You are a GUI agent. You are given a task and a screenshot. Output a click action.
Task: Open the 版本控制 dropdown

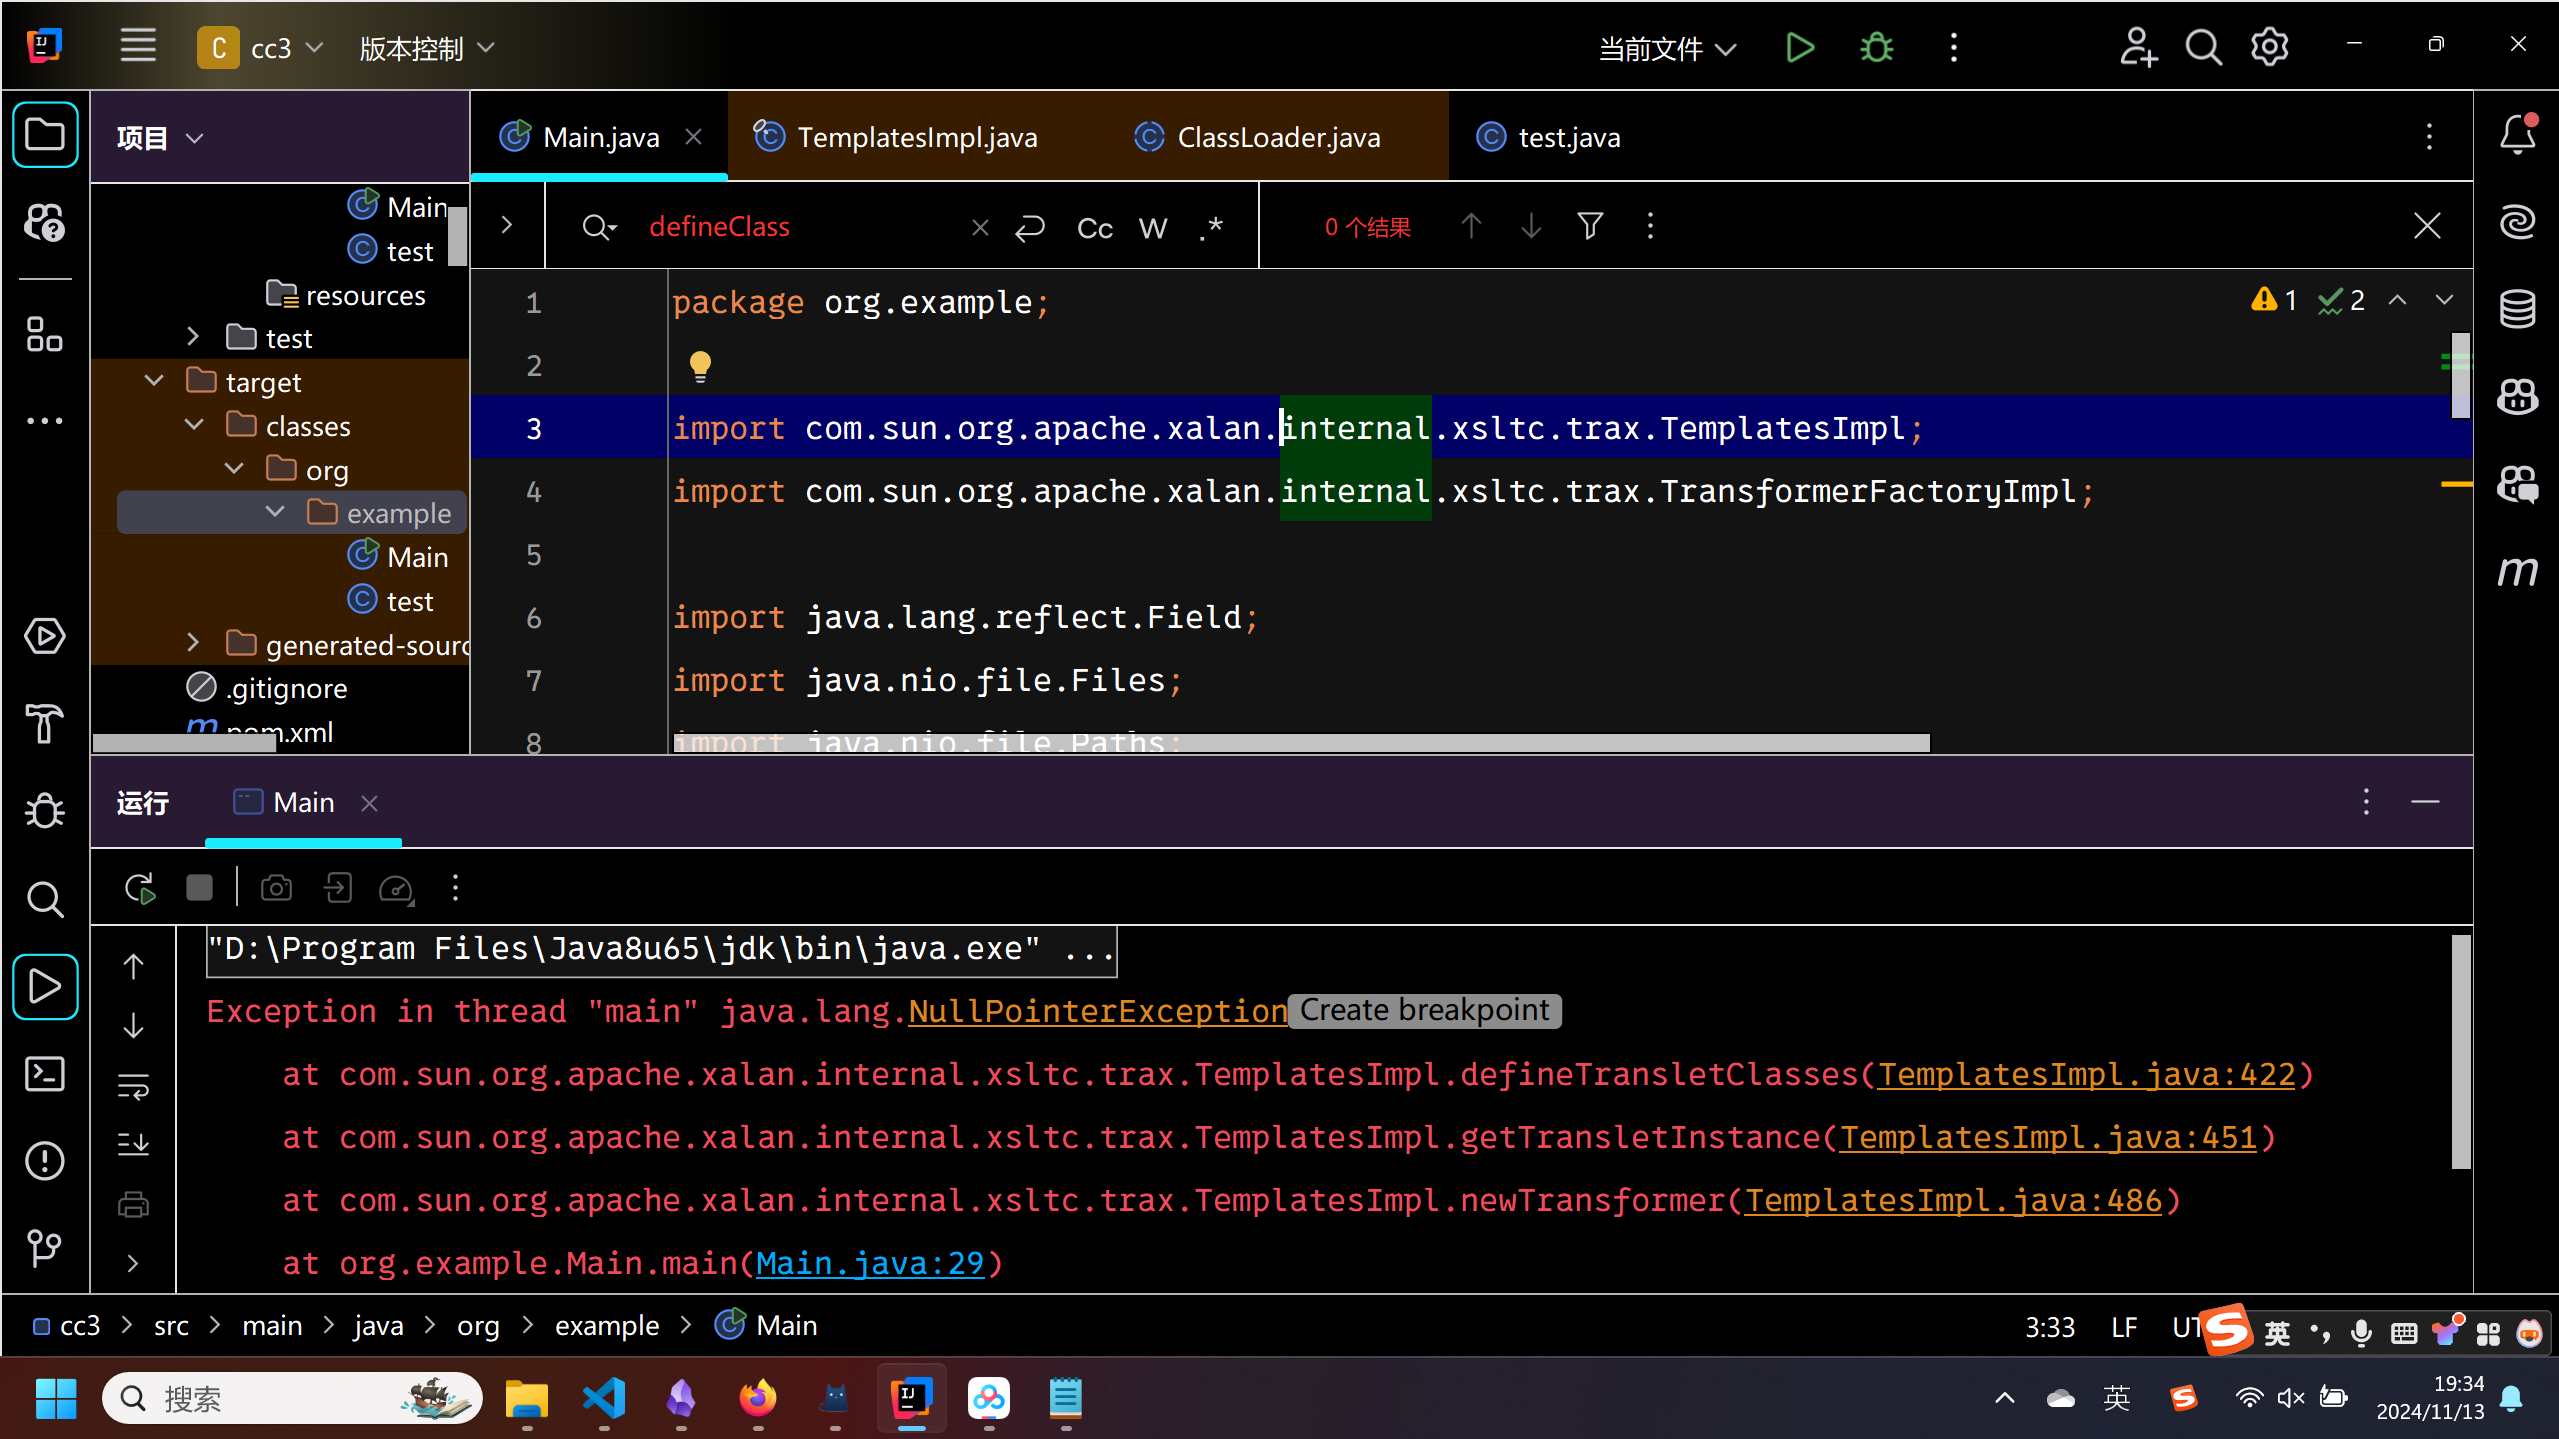pos(427,48)
